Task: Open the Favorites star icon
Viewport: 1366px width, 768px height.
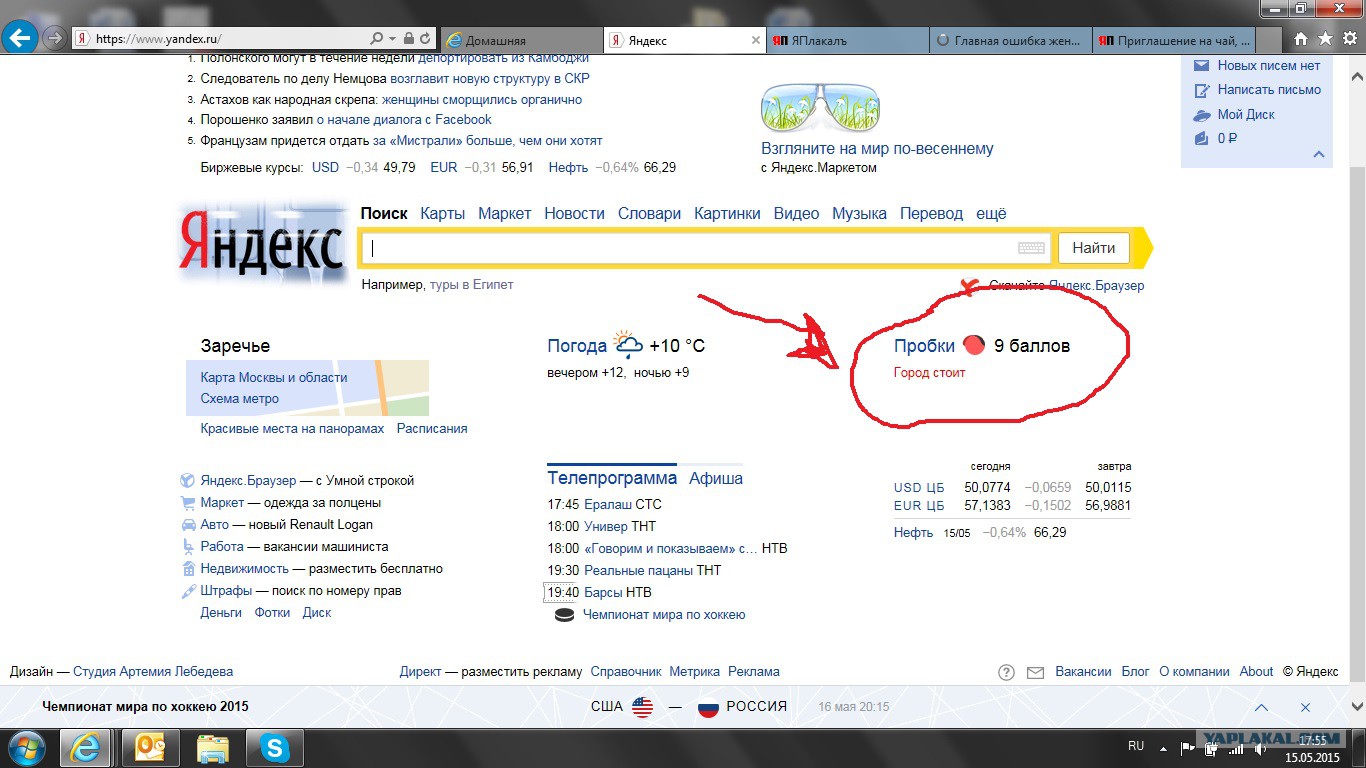Action: (1325, 39)
